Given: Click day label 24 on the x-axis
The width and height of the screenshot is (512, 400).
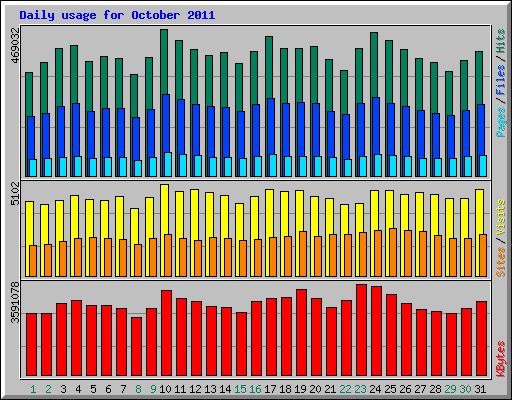Looking at the screenshot, I should 375,389.
